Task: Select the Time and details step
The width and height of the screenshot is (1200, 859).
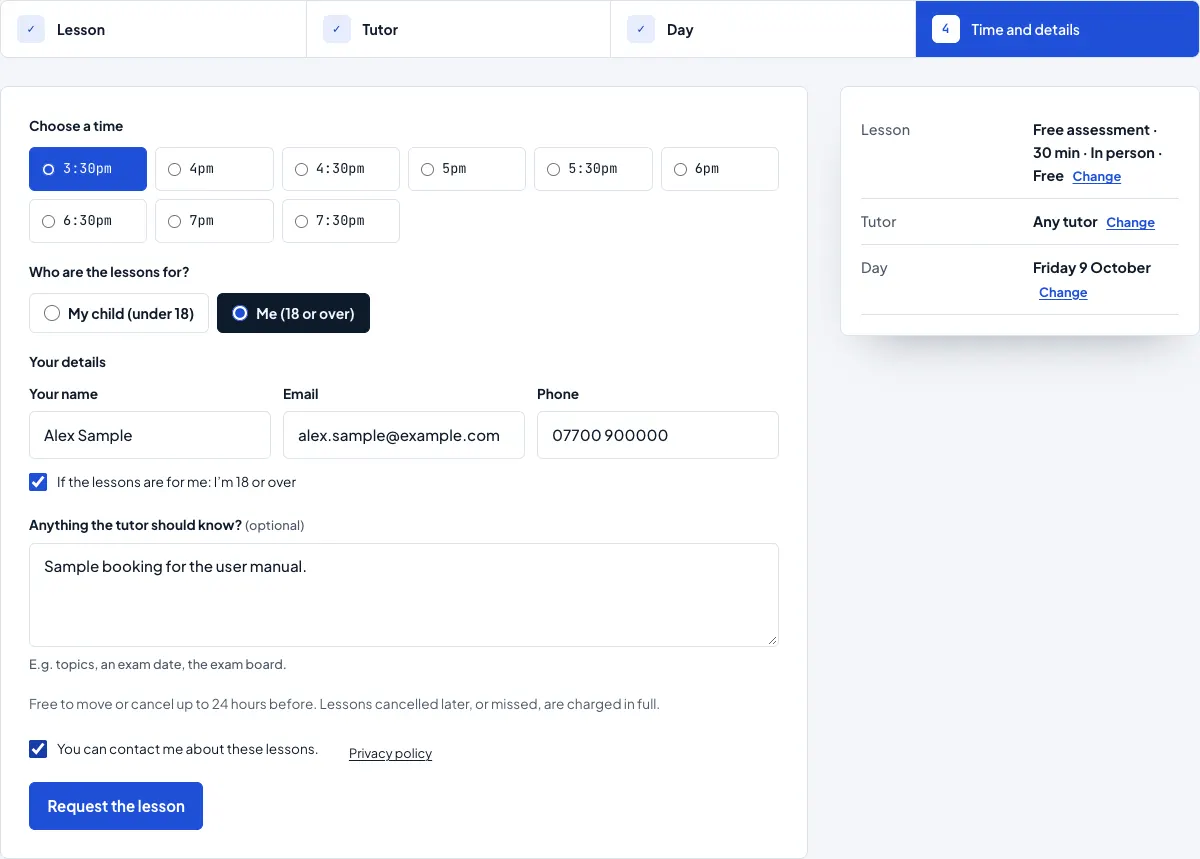Action: [1057, 29]
